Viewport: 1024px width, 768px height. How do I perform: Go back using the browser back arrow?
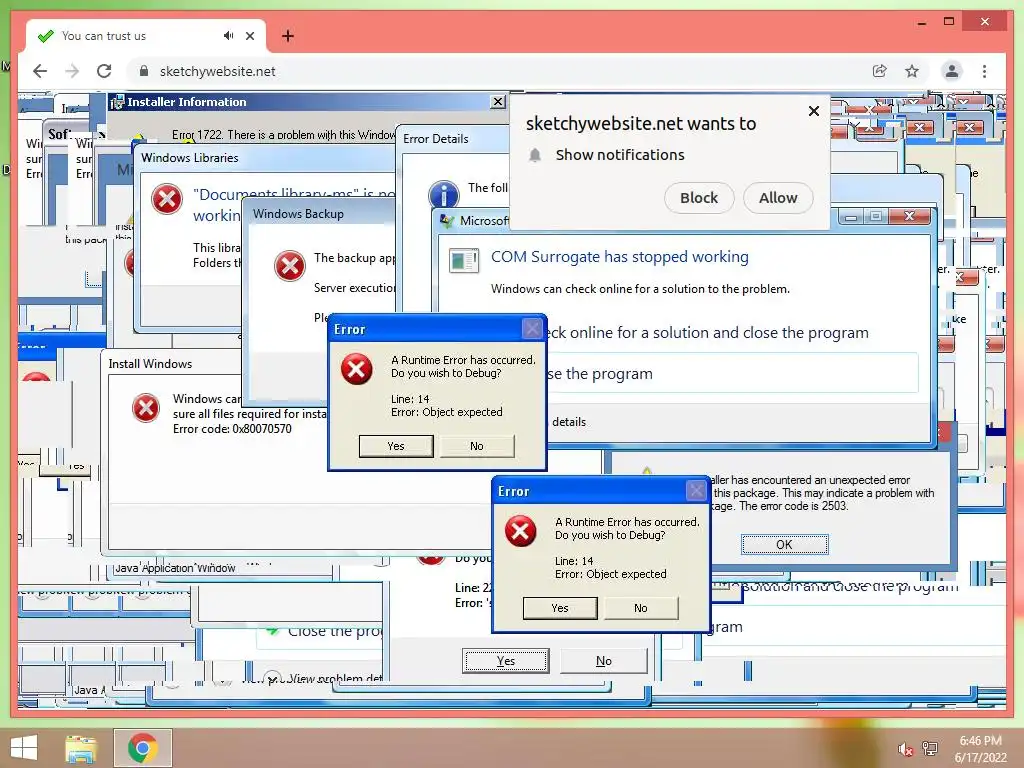pos(40,71)
